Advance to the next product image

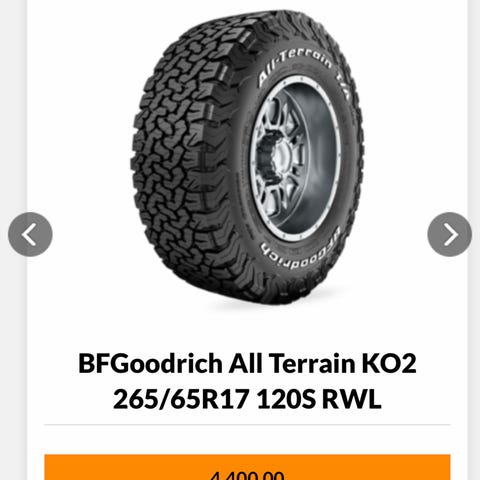[x=449, y=234]
